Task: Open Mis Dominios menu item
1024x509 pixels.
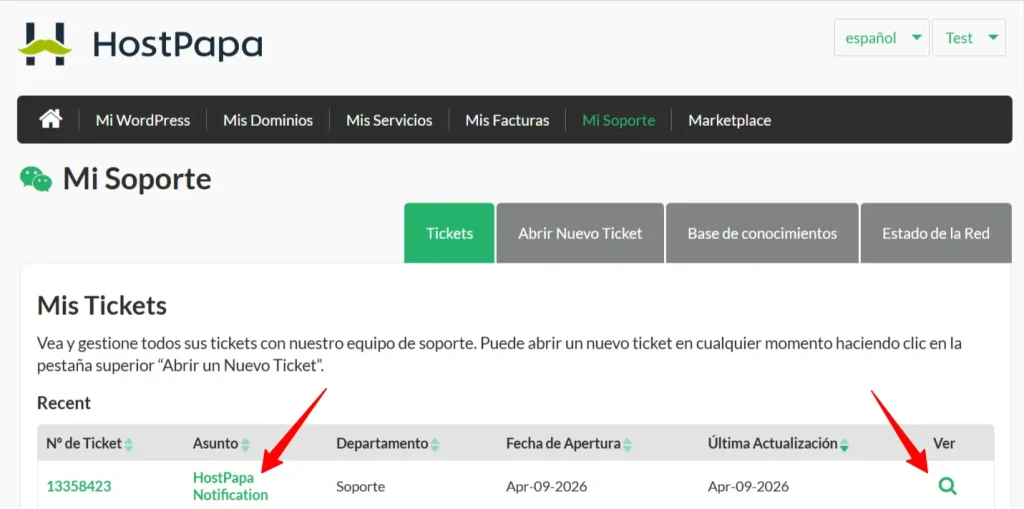Action: click(268, 120)
